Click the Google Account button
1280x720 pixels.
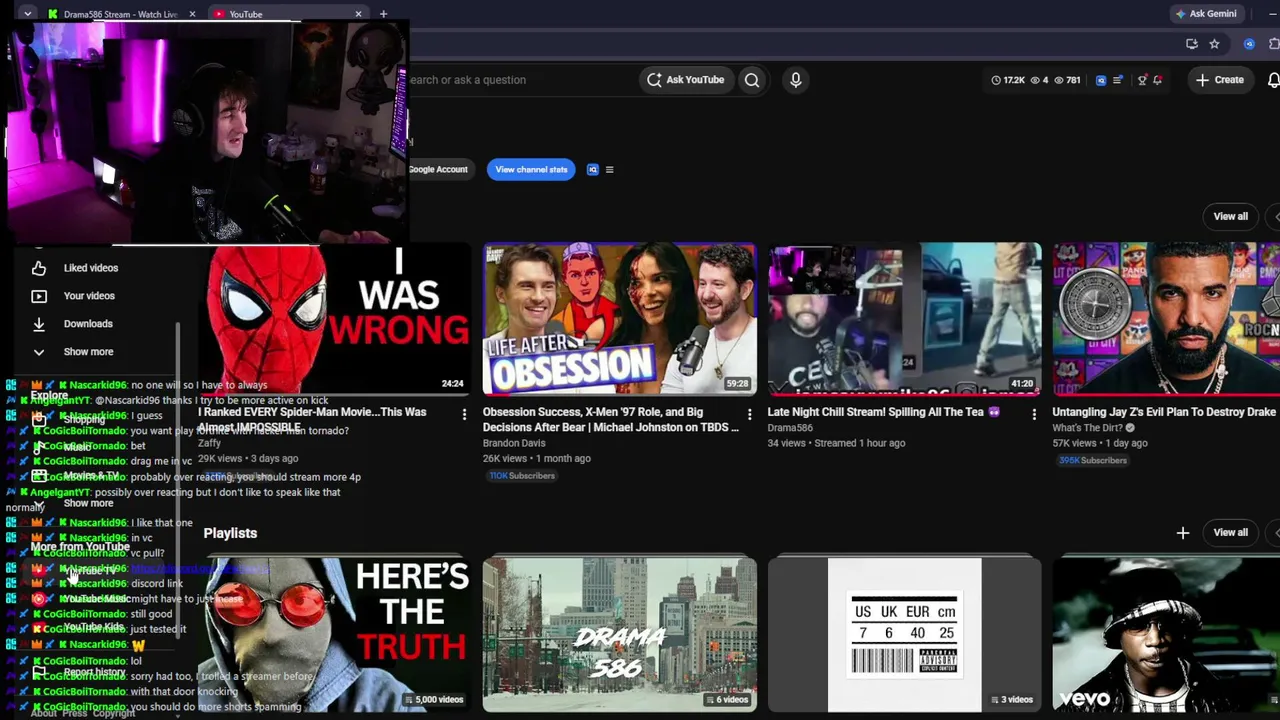438,169
